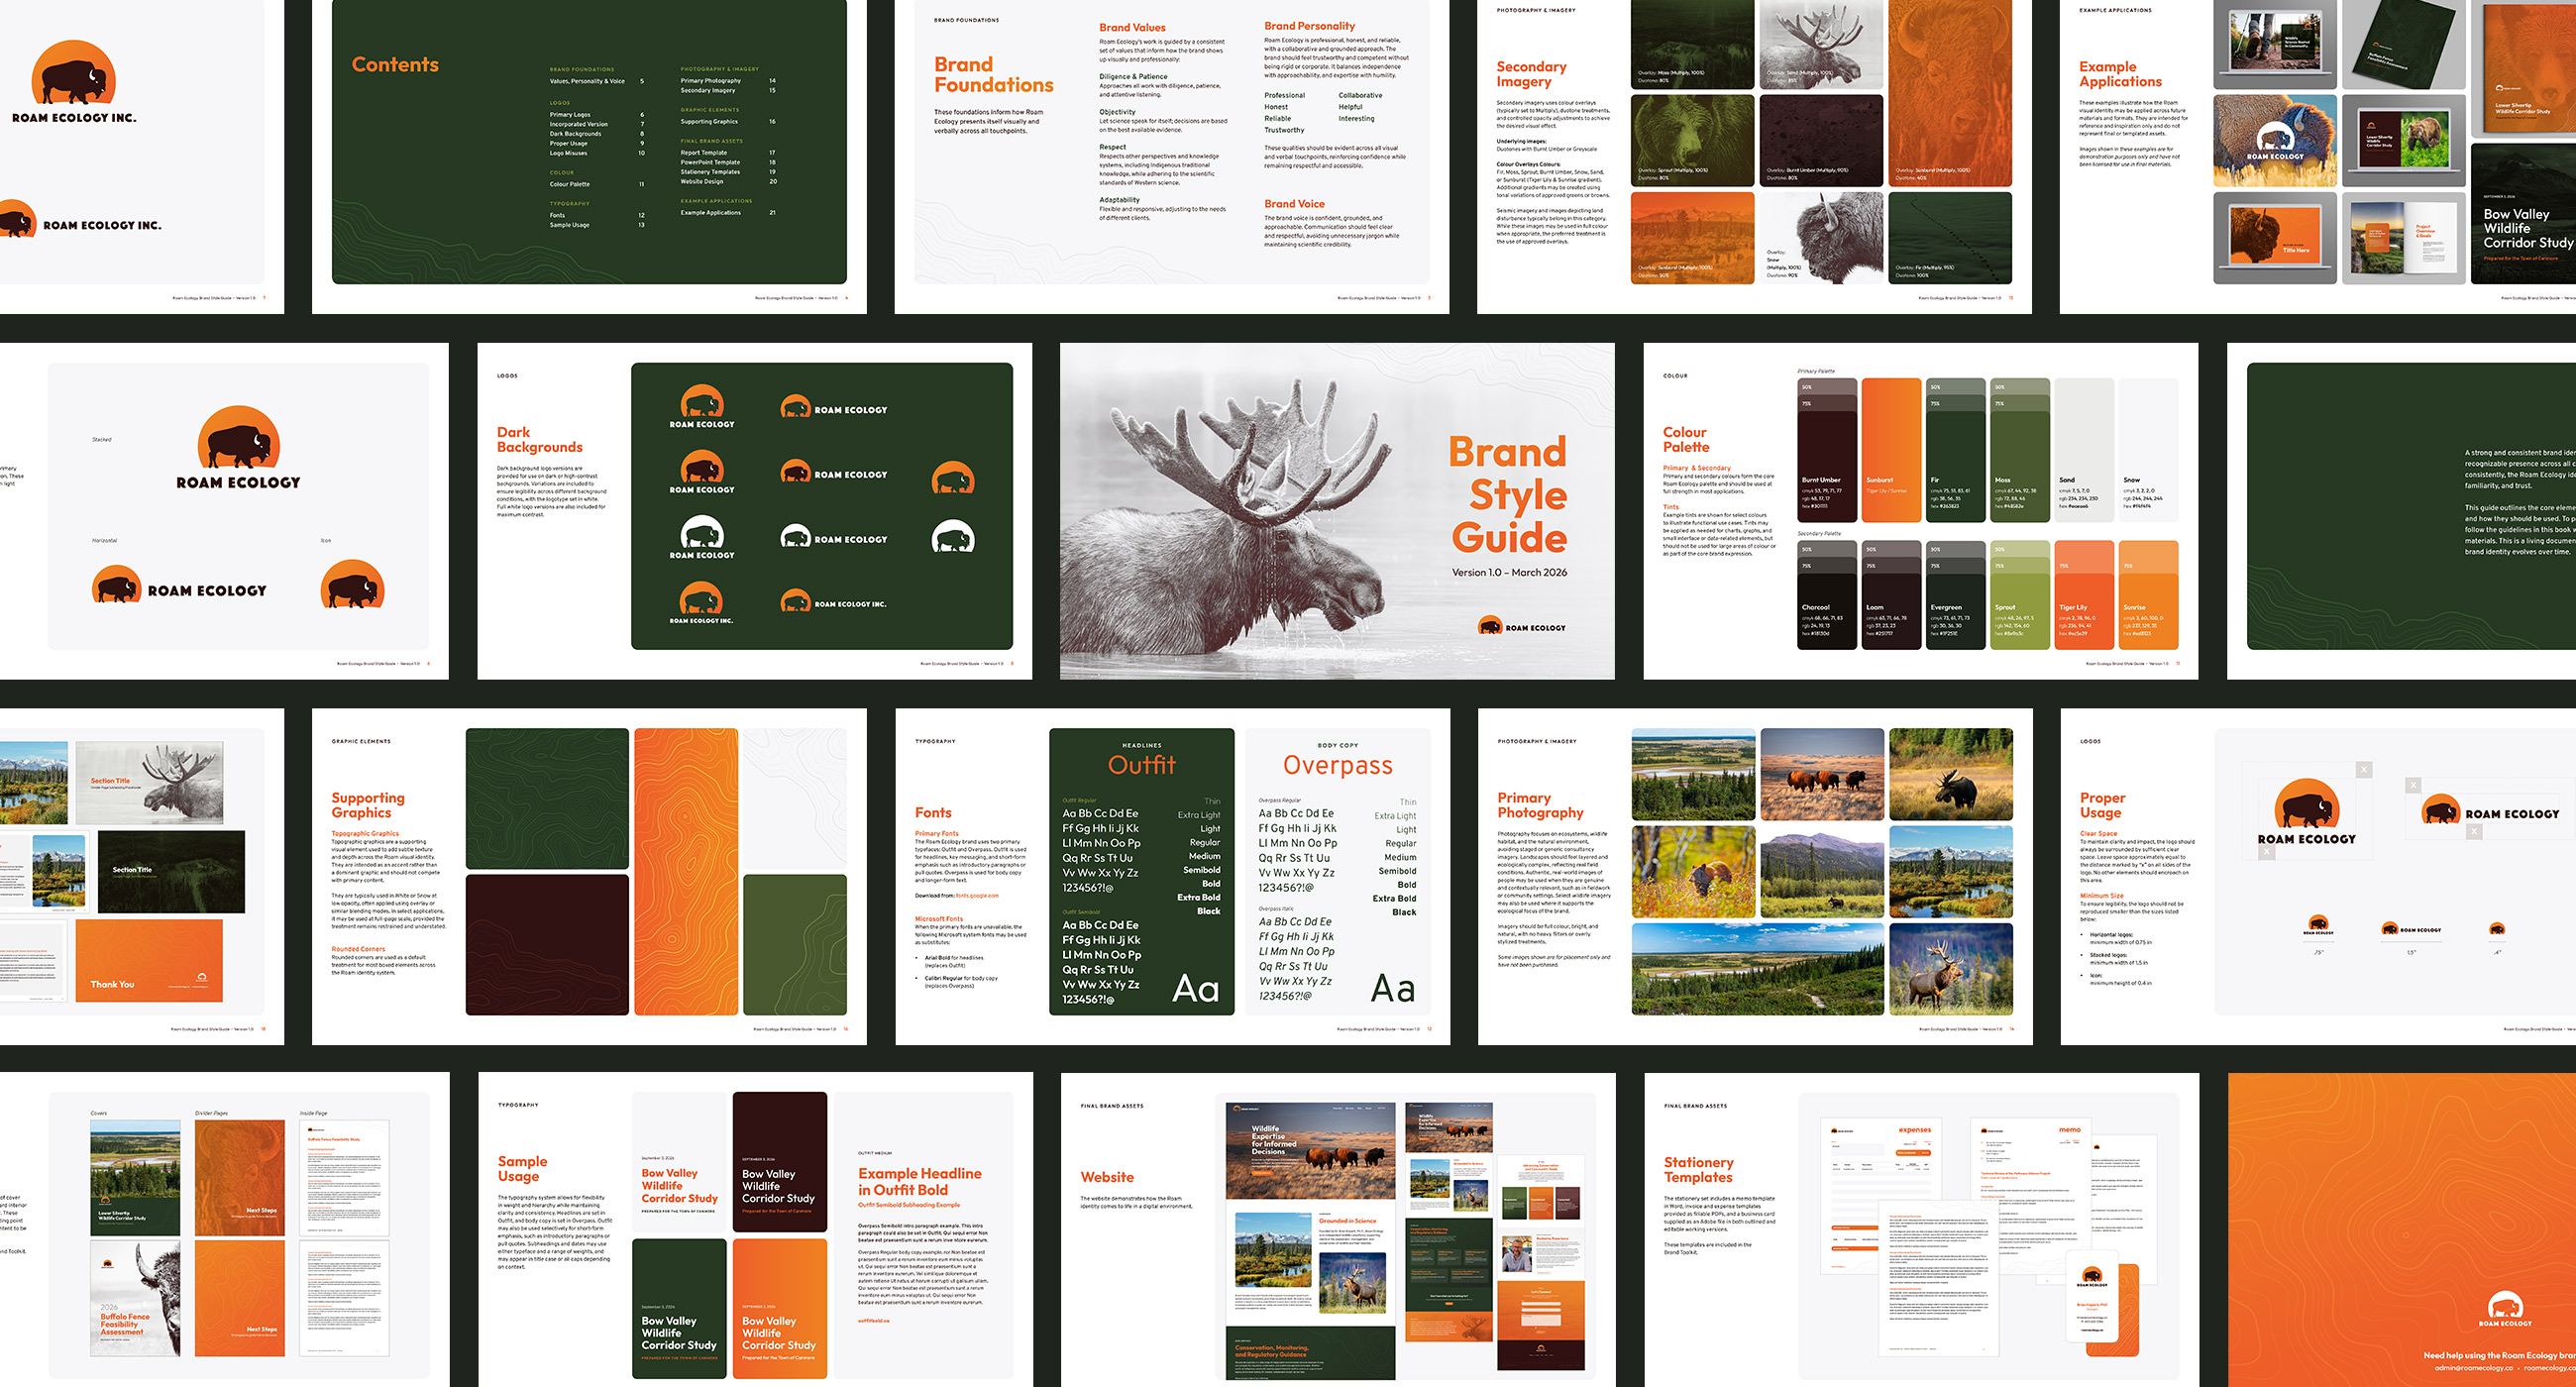Choose the Sprout swatch
The width and height of the screenshot is (2576, 1387).
point(2019,595)
